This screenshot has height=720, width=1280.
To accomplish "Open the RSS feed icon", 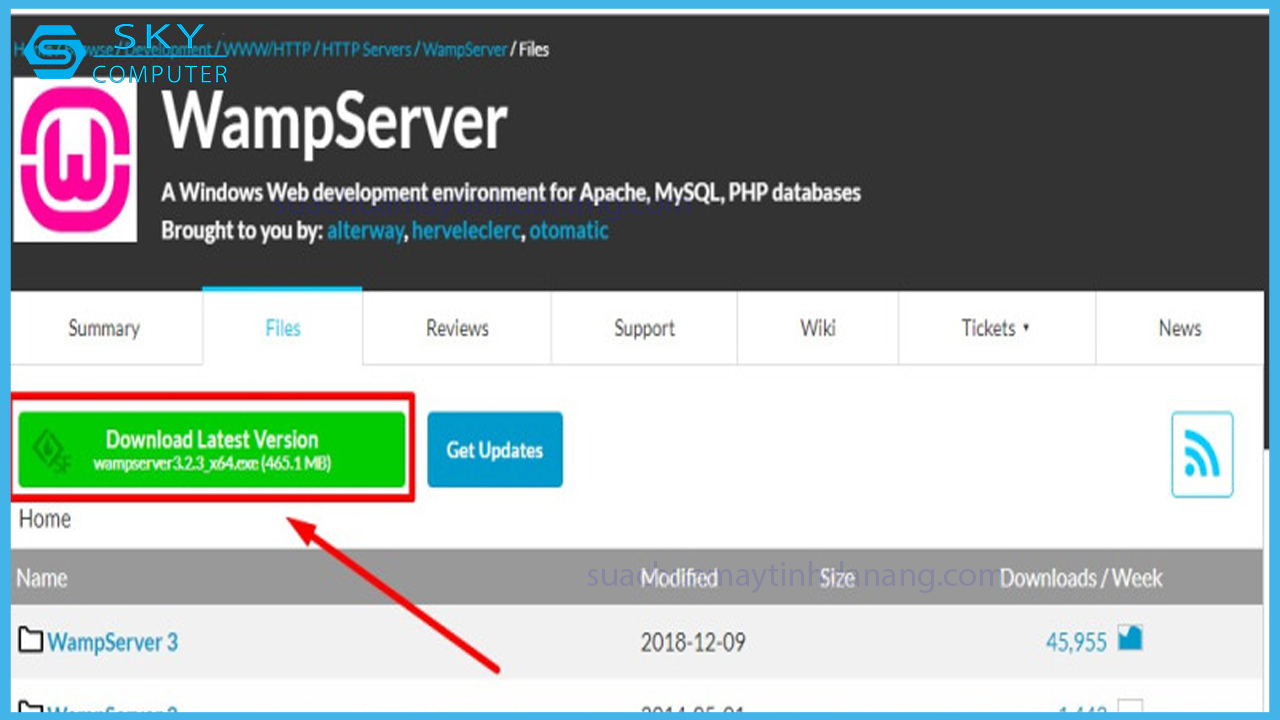I will [1202, 454].
